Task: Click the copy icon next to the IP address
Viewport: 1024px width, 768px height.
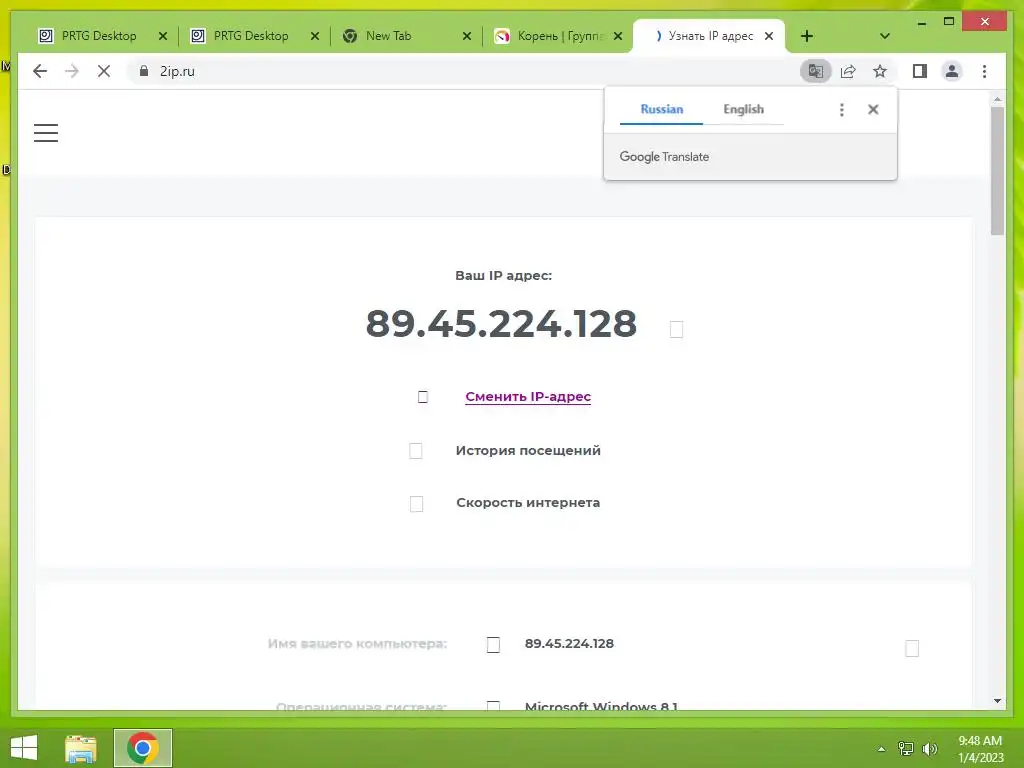Action: (x=677, y=329)
